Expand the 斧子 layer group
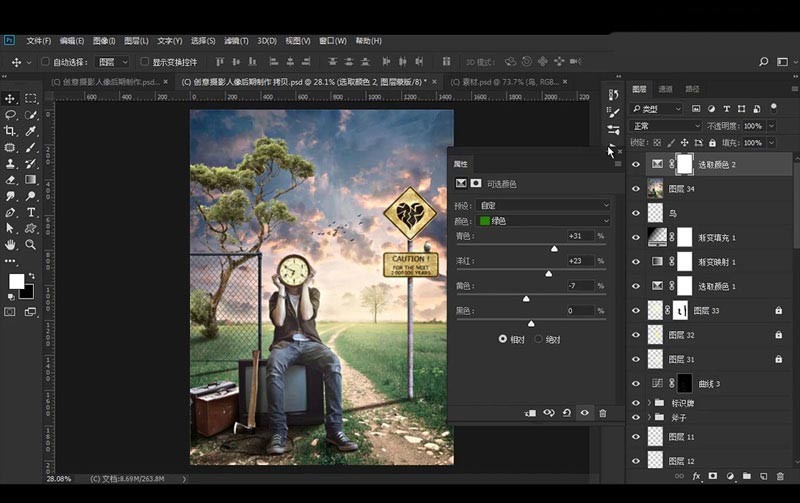 649,417
